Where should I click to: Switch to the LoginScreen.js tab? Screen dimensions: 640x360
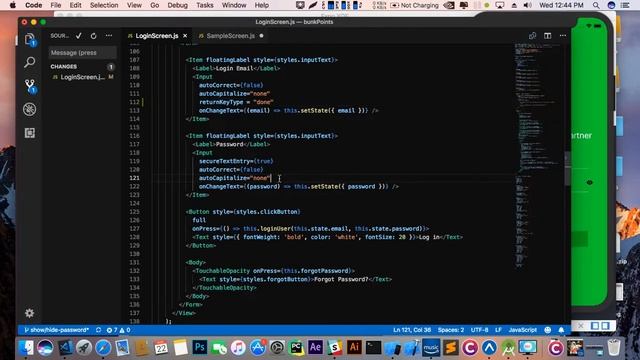click(157, 36)
